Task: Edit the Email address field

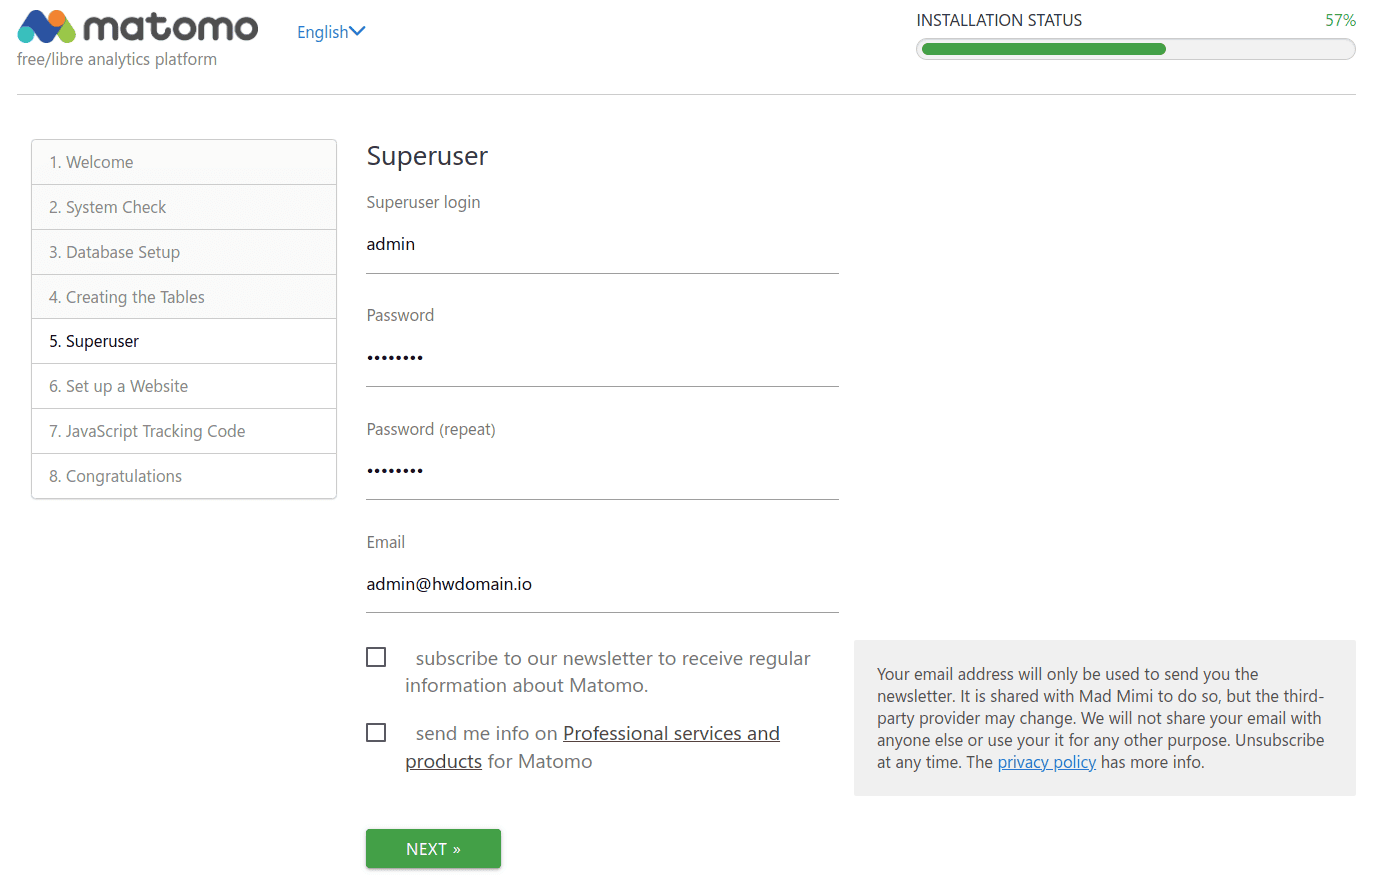Action: [x=601, y=584]
